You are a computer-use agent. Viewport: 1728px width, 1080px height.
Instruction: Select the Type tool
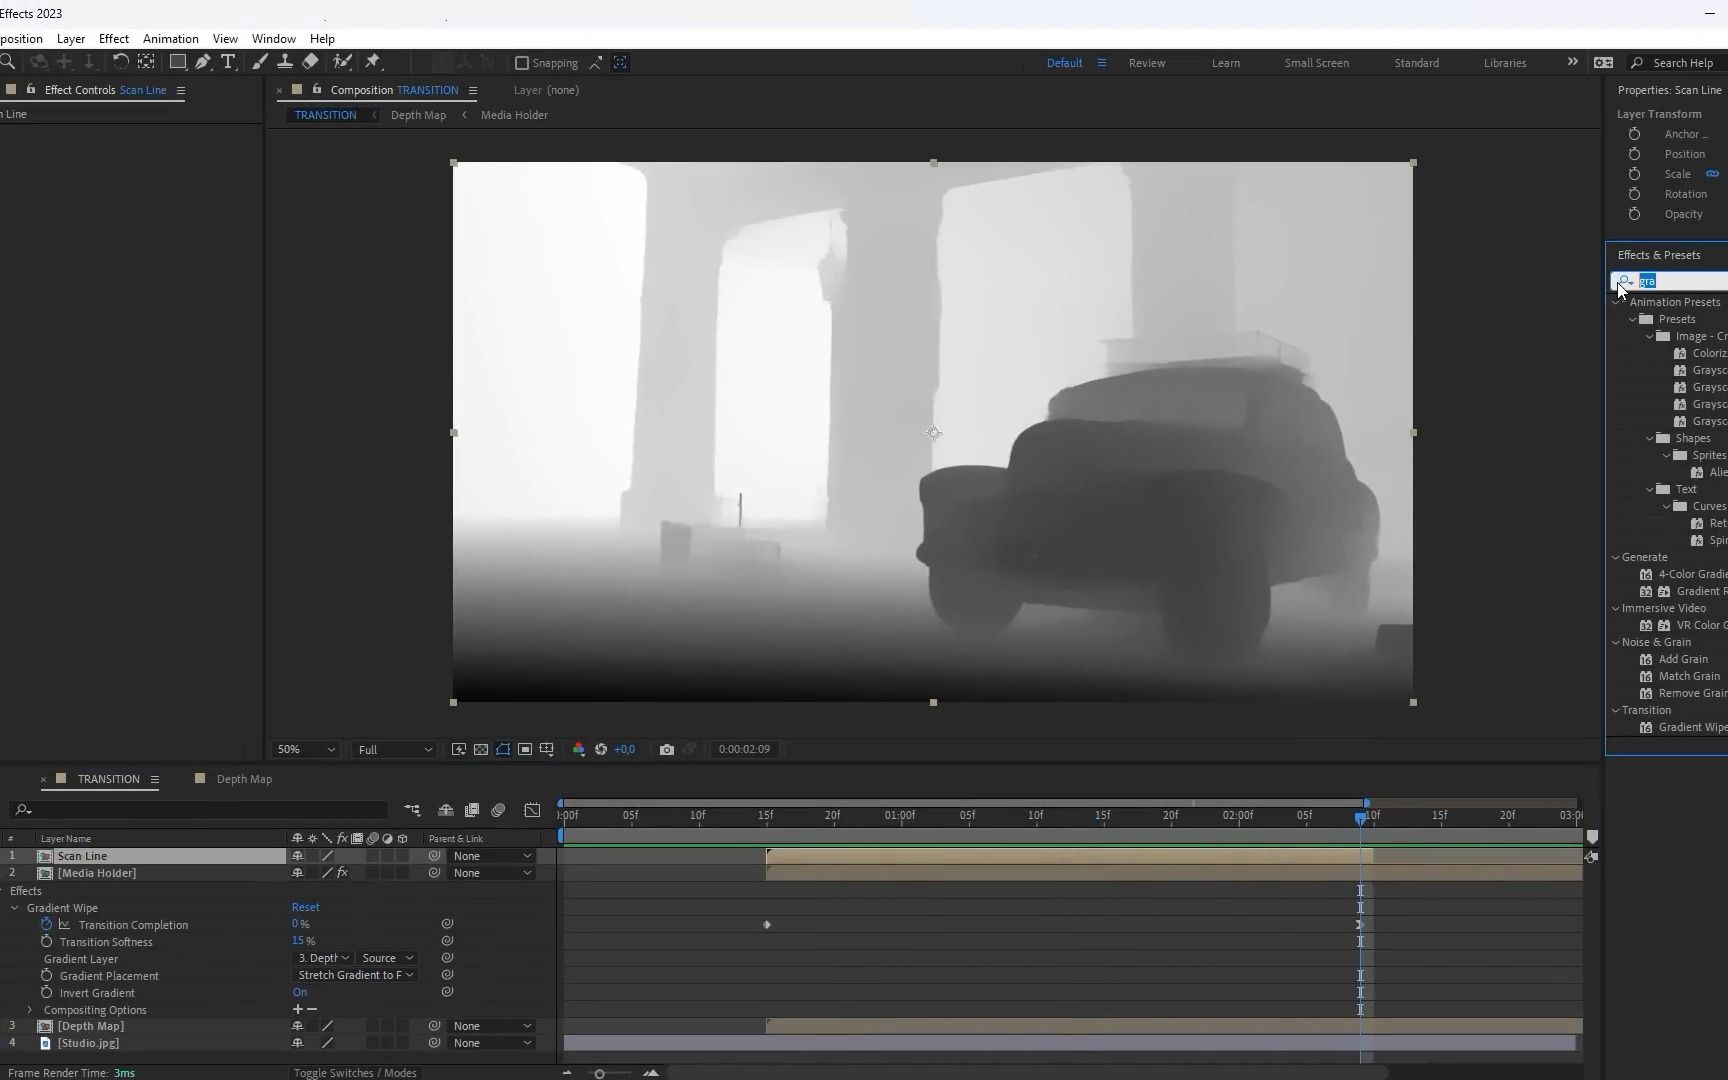coord(229,62)
